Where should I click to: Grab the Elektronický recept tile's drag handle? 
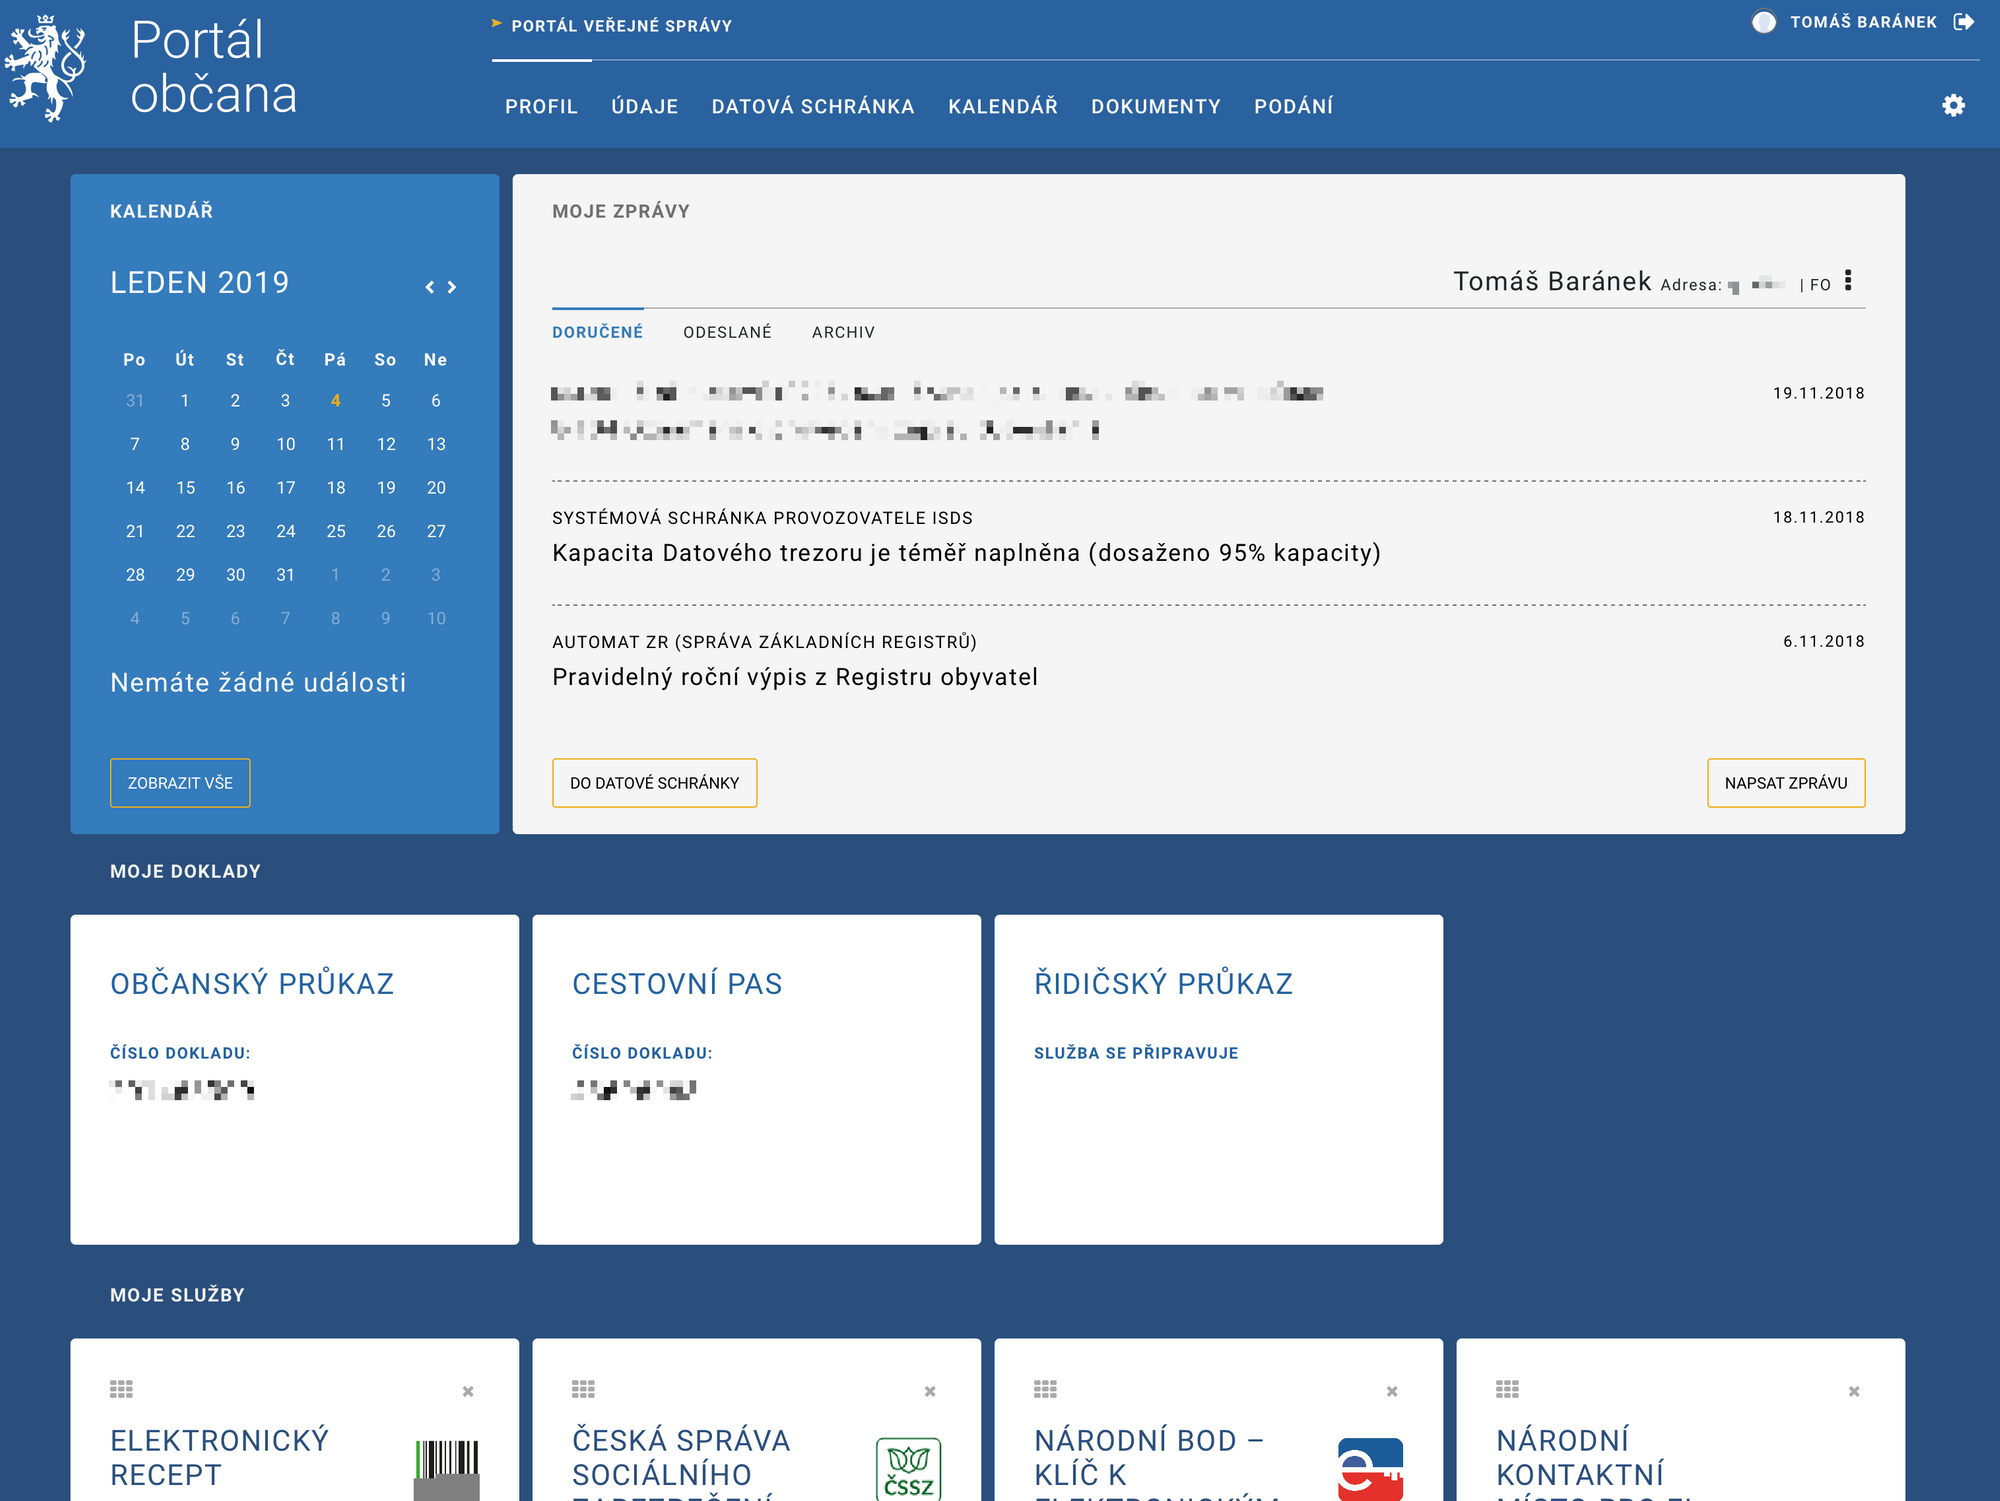121,1389
